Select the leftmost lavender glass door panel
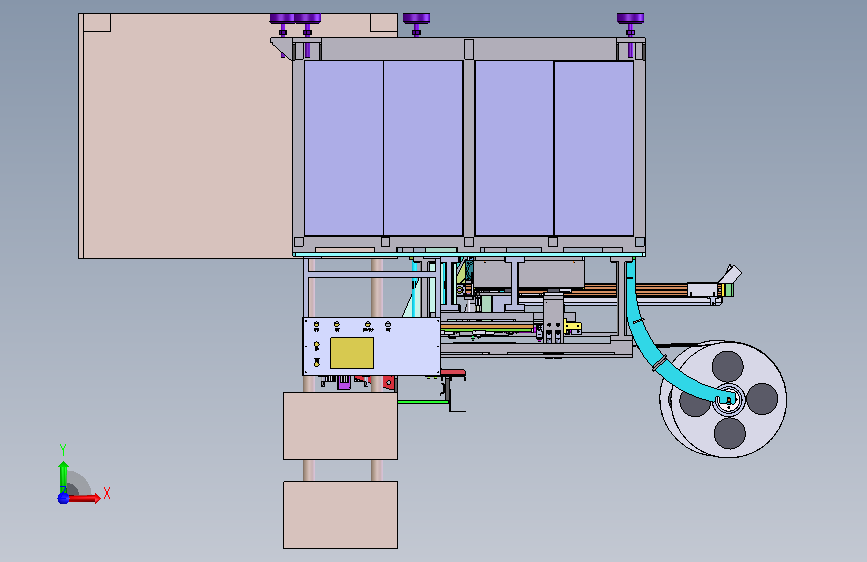This screenshot has height=562, width=867. tap(344, 148)
